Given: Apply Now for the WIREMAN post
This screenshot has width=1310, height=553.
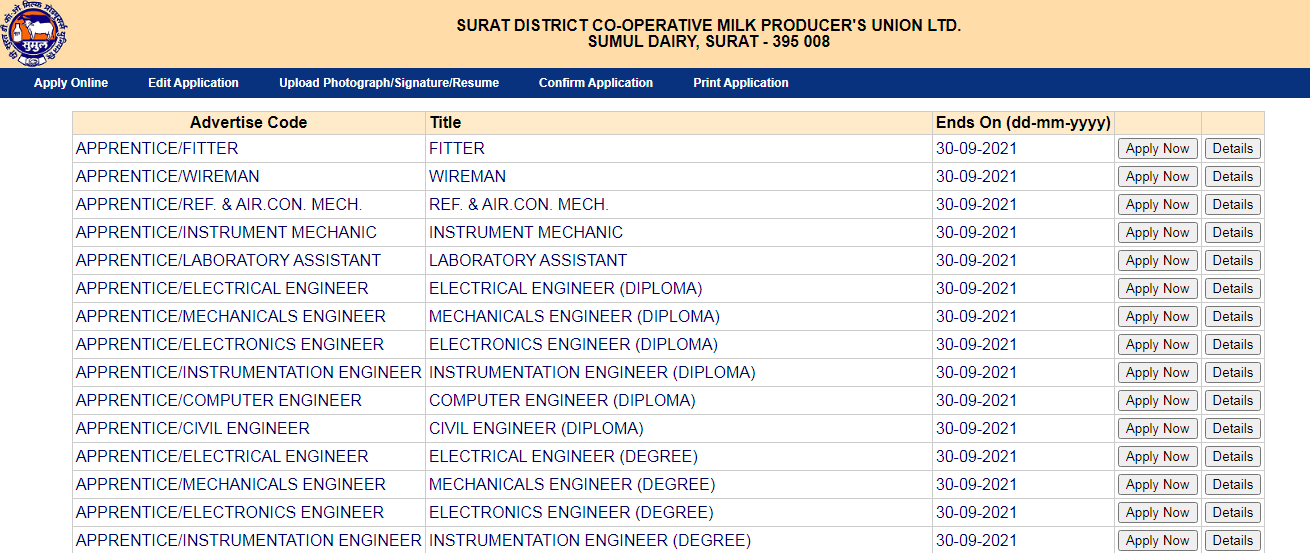Looking at the screenshot, I should click(1157, 177).
